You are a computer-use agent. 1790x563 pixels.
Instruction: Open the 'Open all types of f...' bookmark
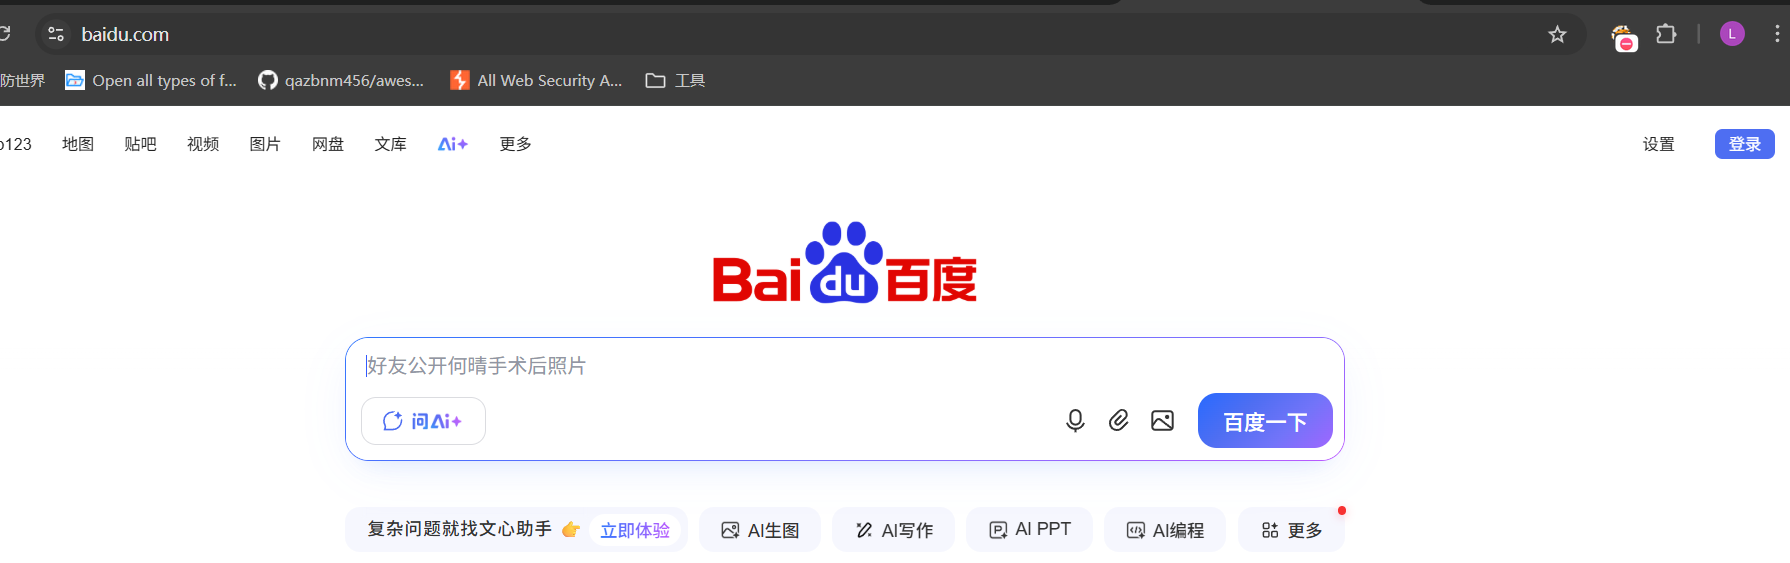(x=151, y=80)
